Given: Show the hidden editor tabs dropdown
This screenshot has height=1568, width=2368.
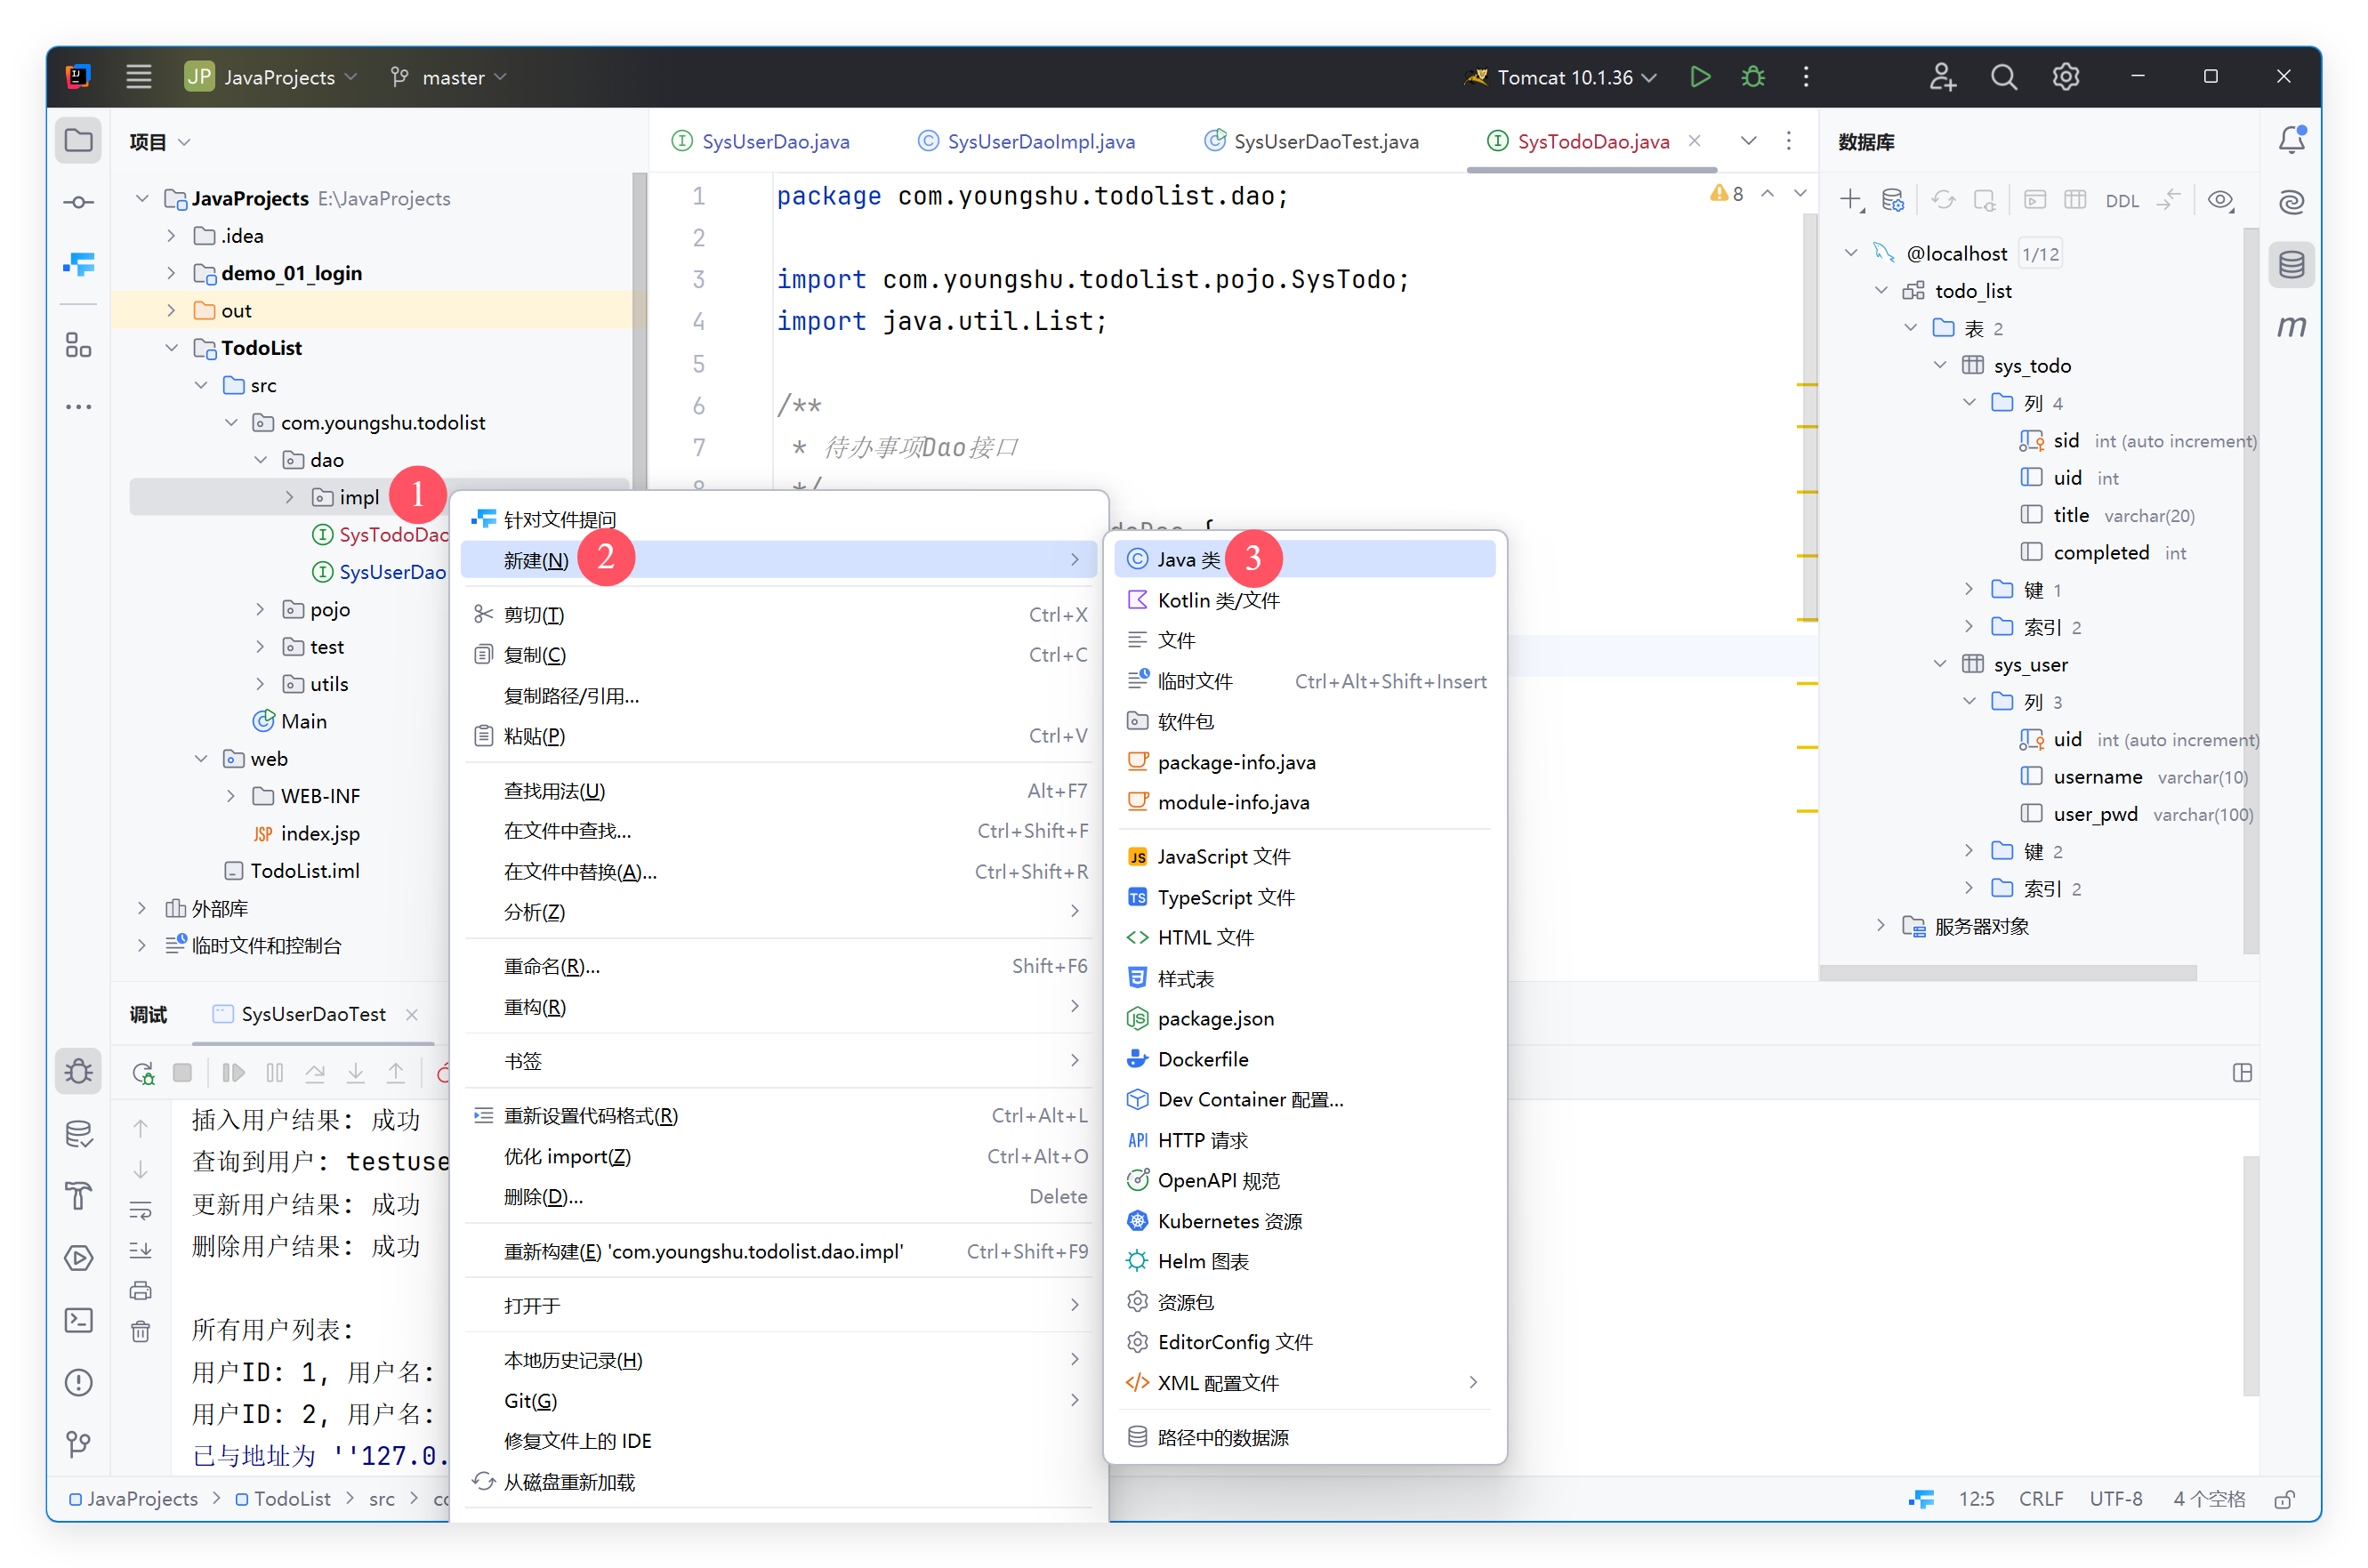Looking at the screenshot, I should click(x=1748, y=141).
